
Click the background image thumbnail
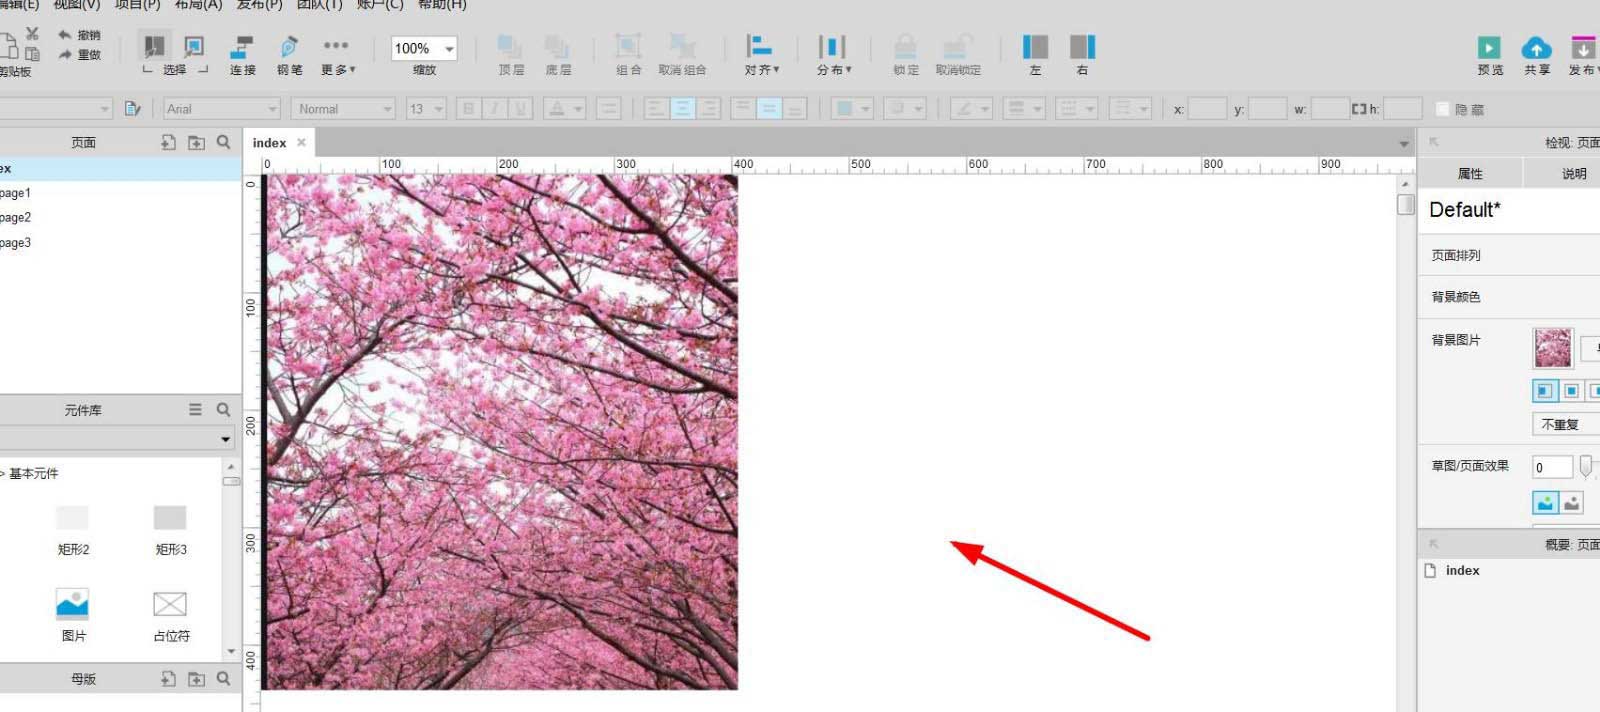(x=1553, y=348)
